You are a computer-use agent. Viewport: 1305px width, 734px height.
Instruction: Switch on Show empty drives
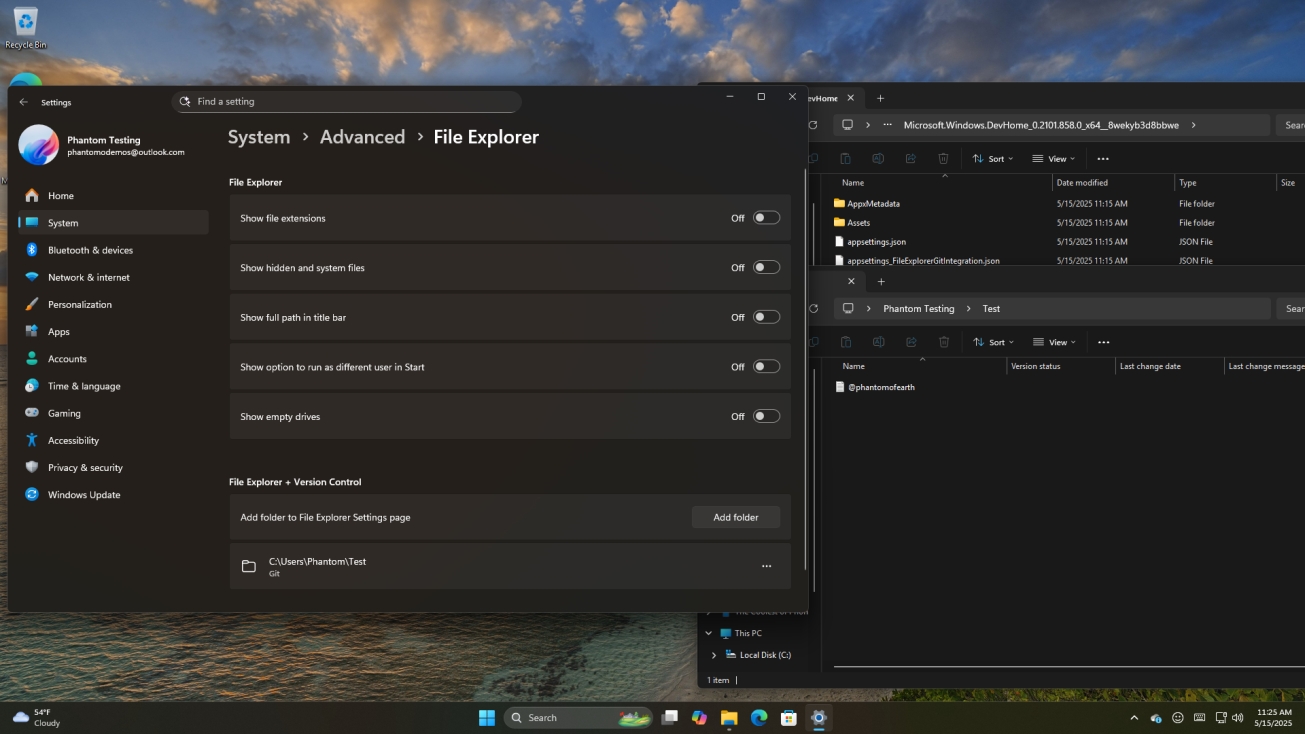[766, 416]
